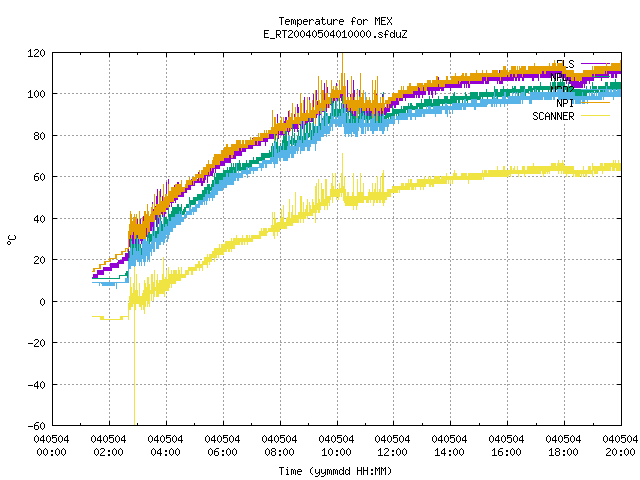Click the y-axis value '-20'
Image resolution: width=640 pixels, height=480 pixels.
tap(36, 343)
